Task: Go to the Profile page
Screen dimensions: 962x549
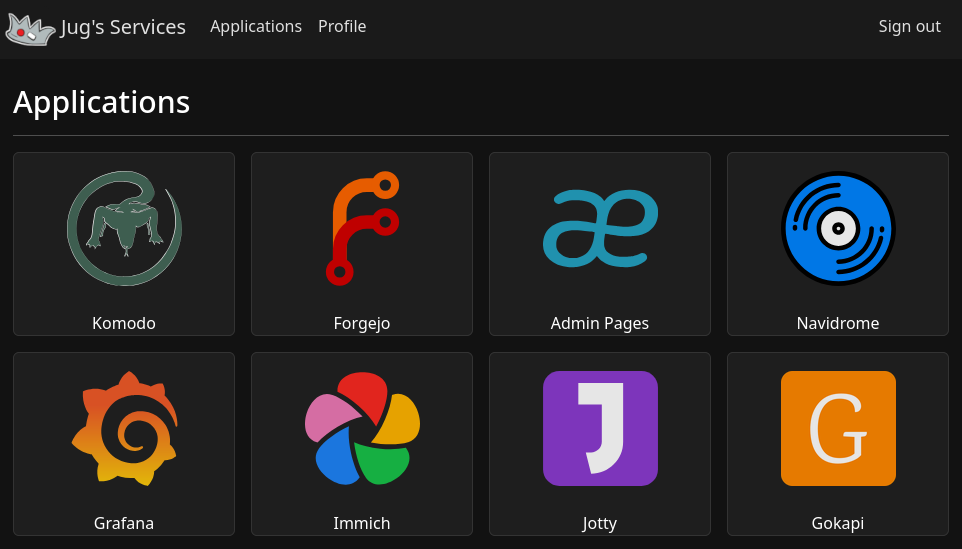Action: pos(342,26)
